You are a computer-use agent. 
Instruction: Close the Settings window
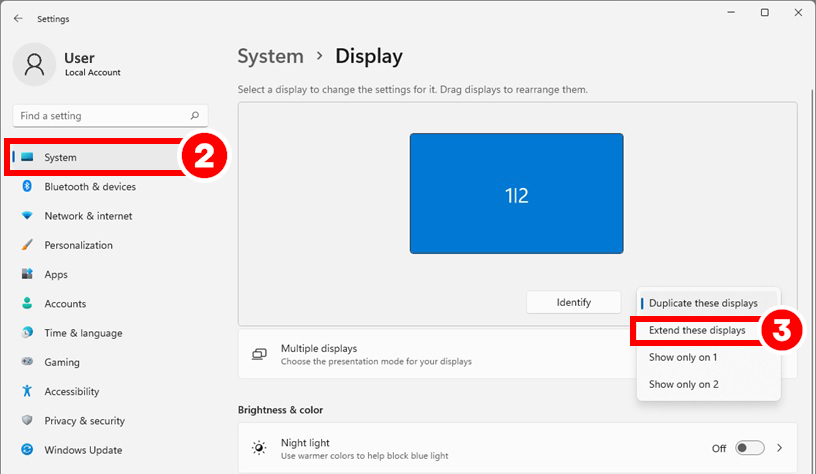pos(798,12)
